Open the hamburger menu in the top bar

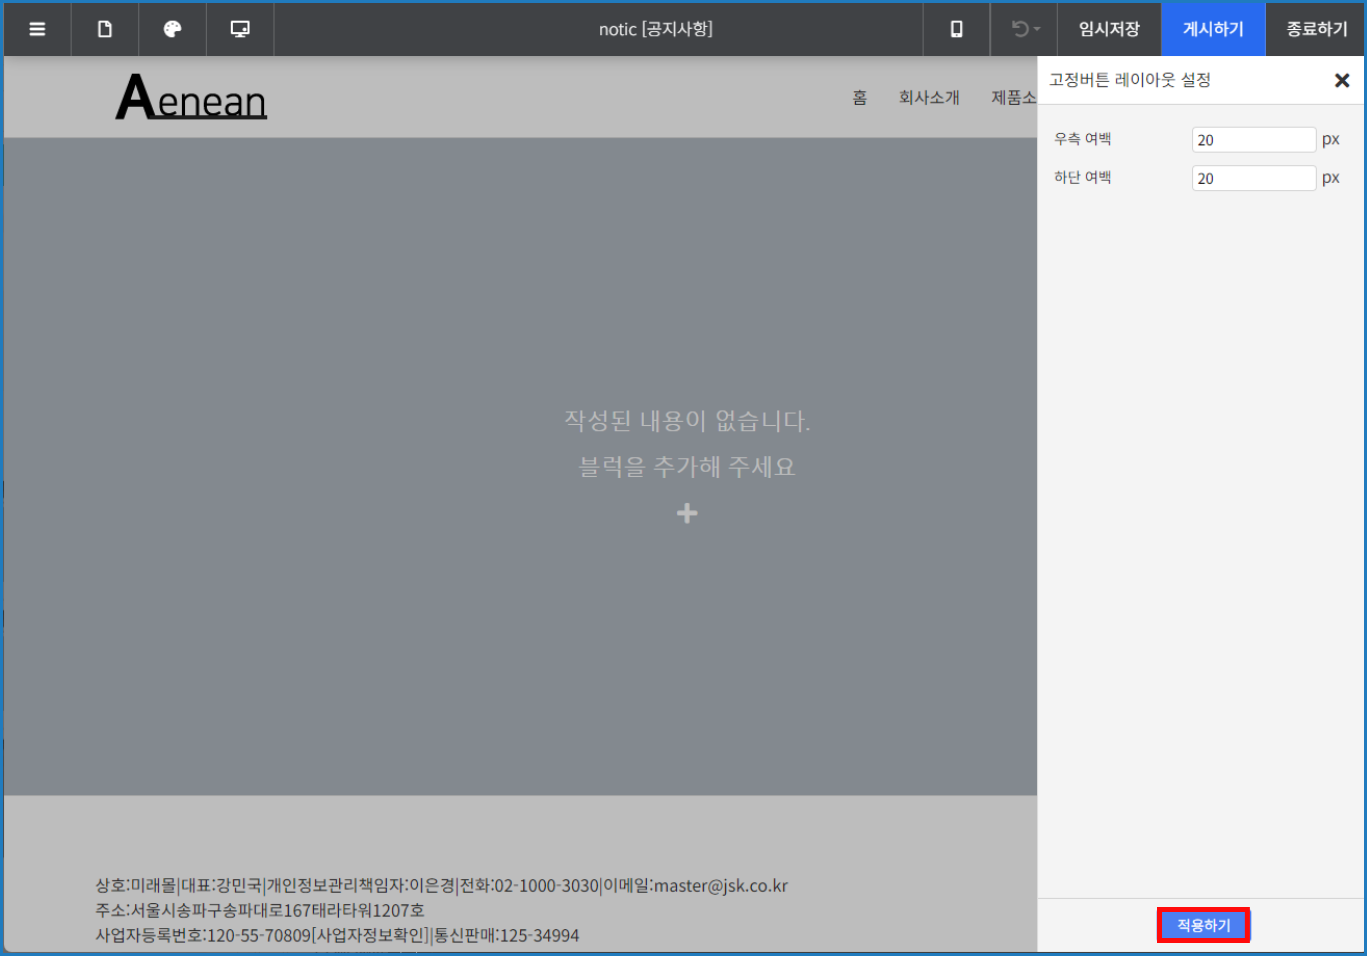[x=37, y=29]
